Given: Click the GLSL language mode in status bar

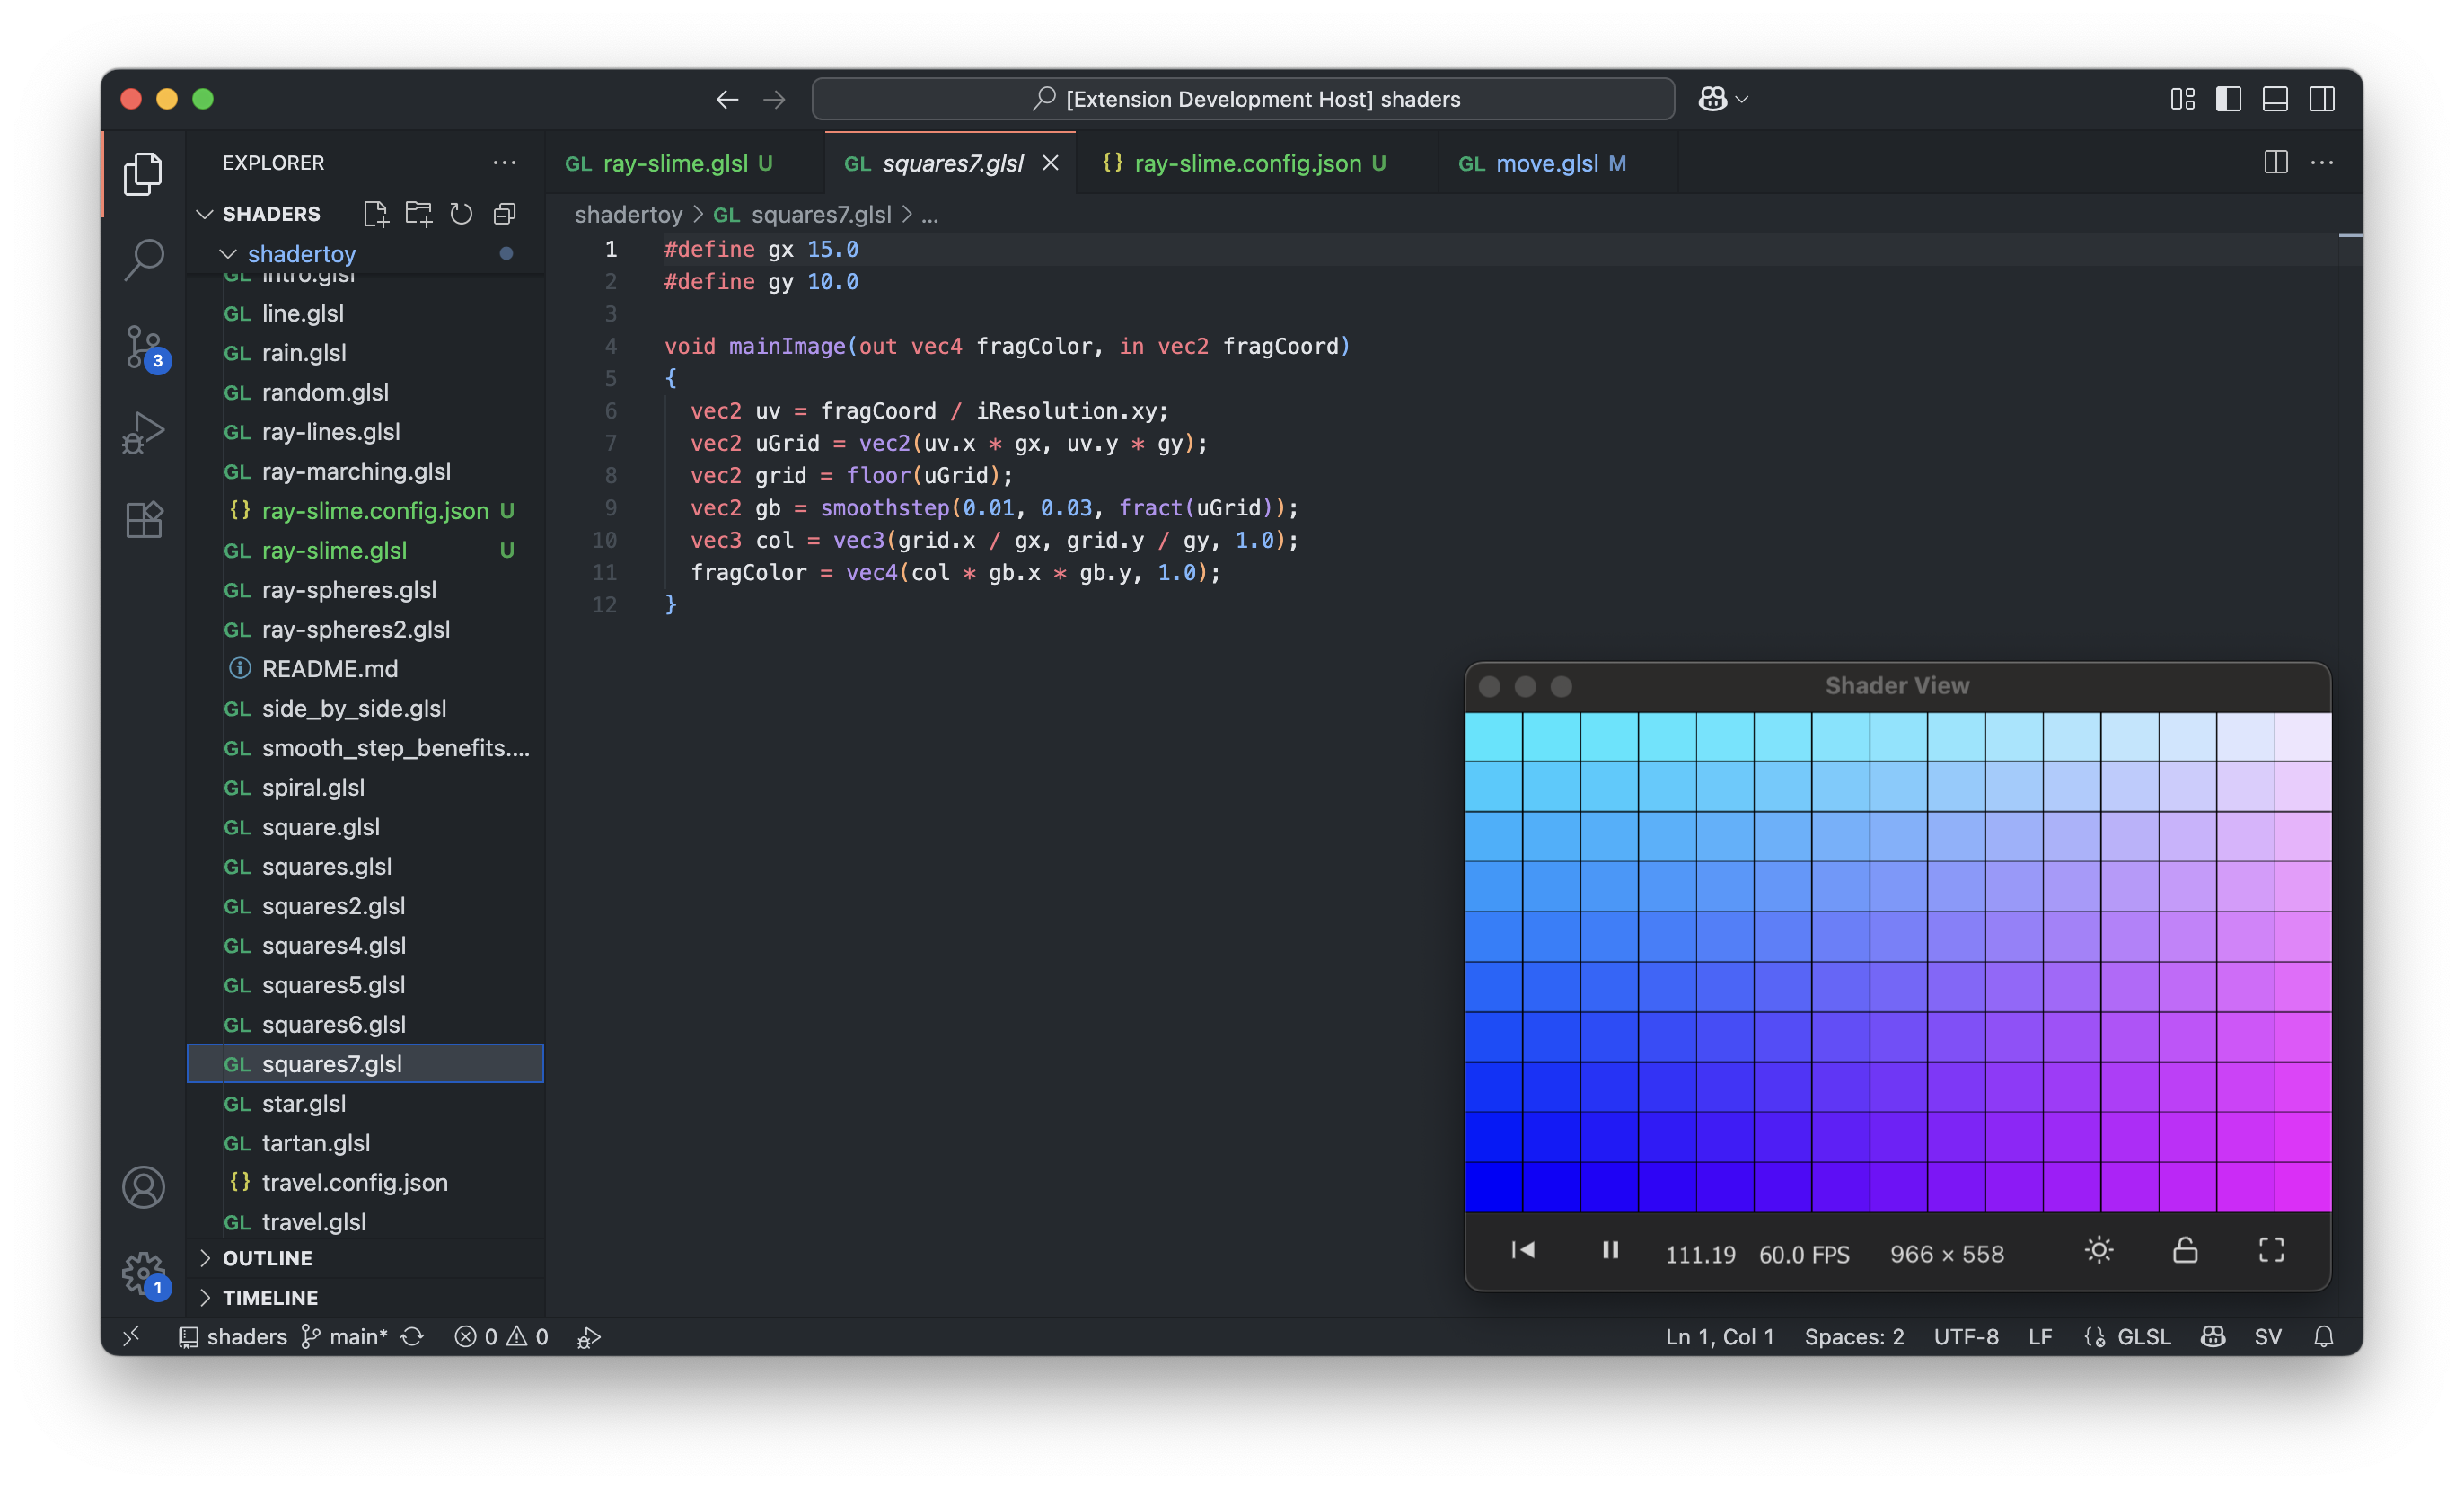Looking at the screenshot, I should [2143, 1337].
